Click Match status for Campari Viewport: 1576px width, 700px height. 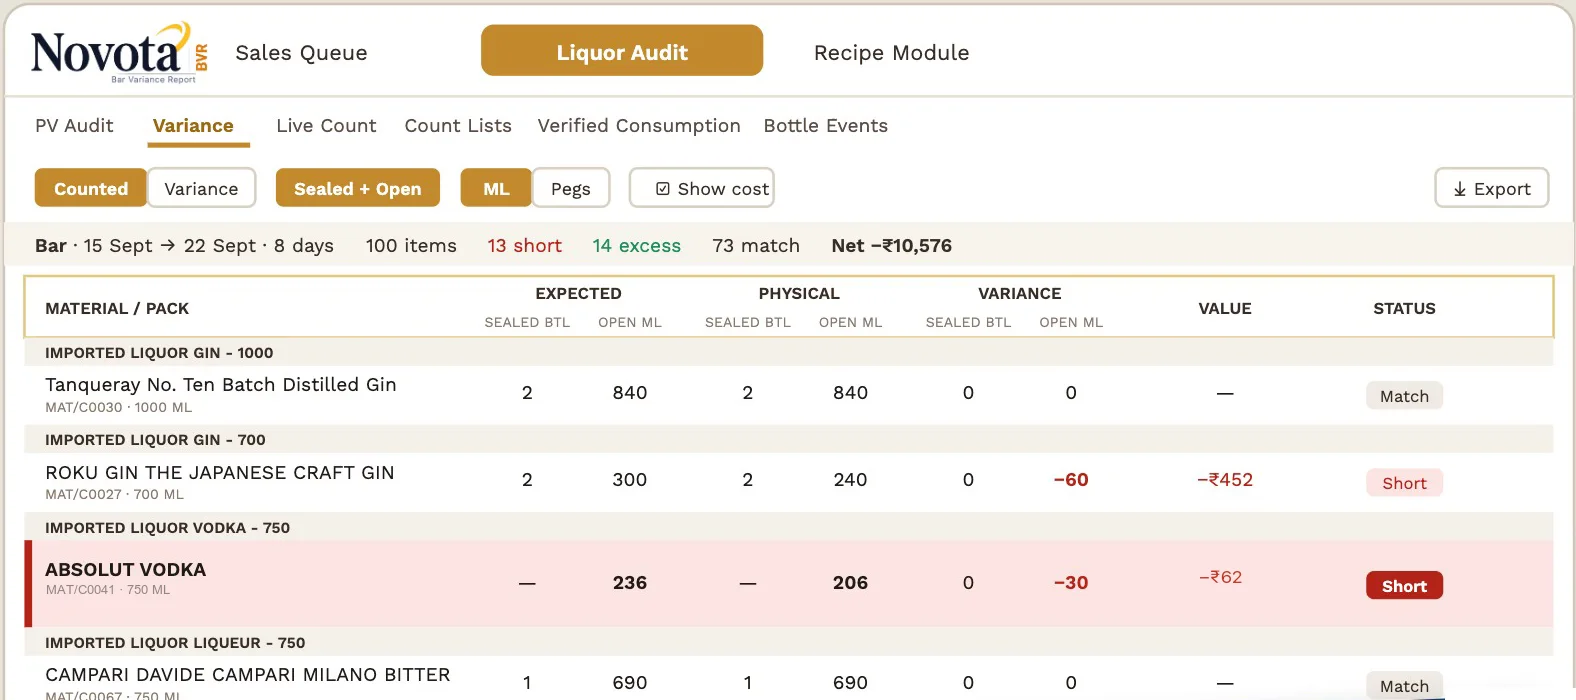[1404, 686]
